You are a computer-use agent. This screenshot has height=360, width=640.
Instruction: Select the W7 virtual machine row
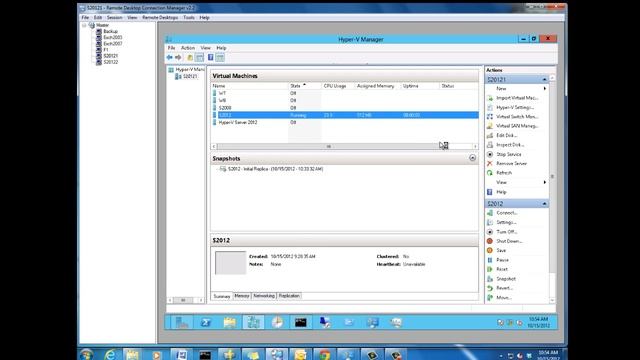click(345, 93)
